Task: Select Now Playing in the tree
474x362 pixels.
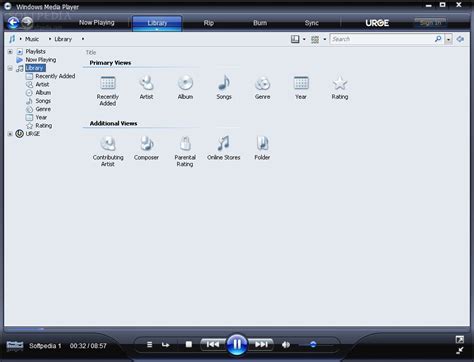Action: [41, 60]
